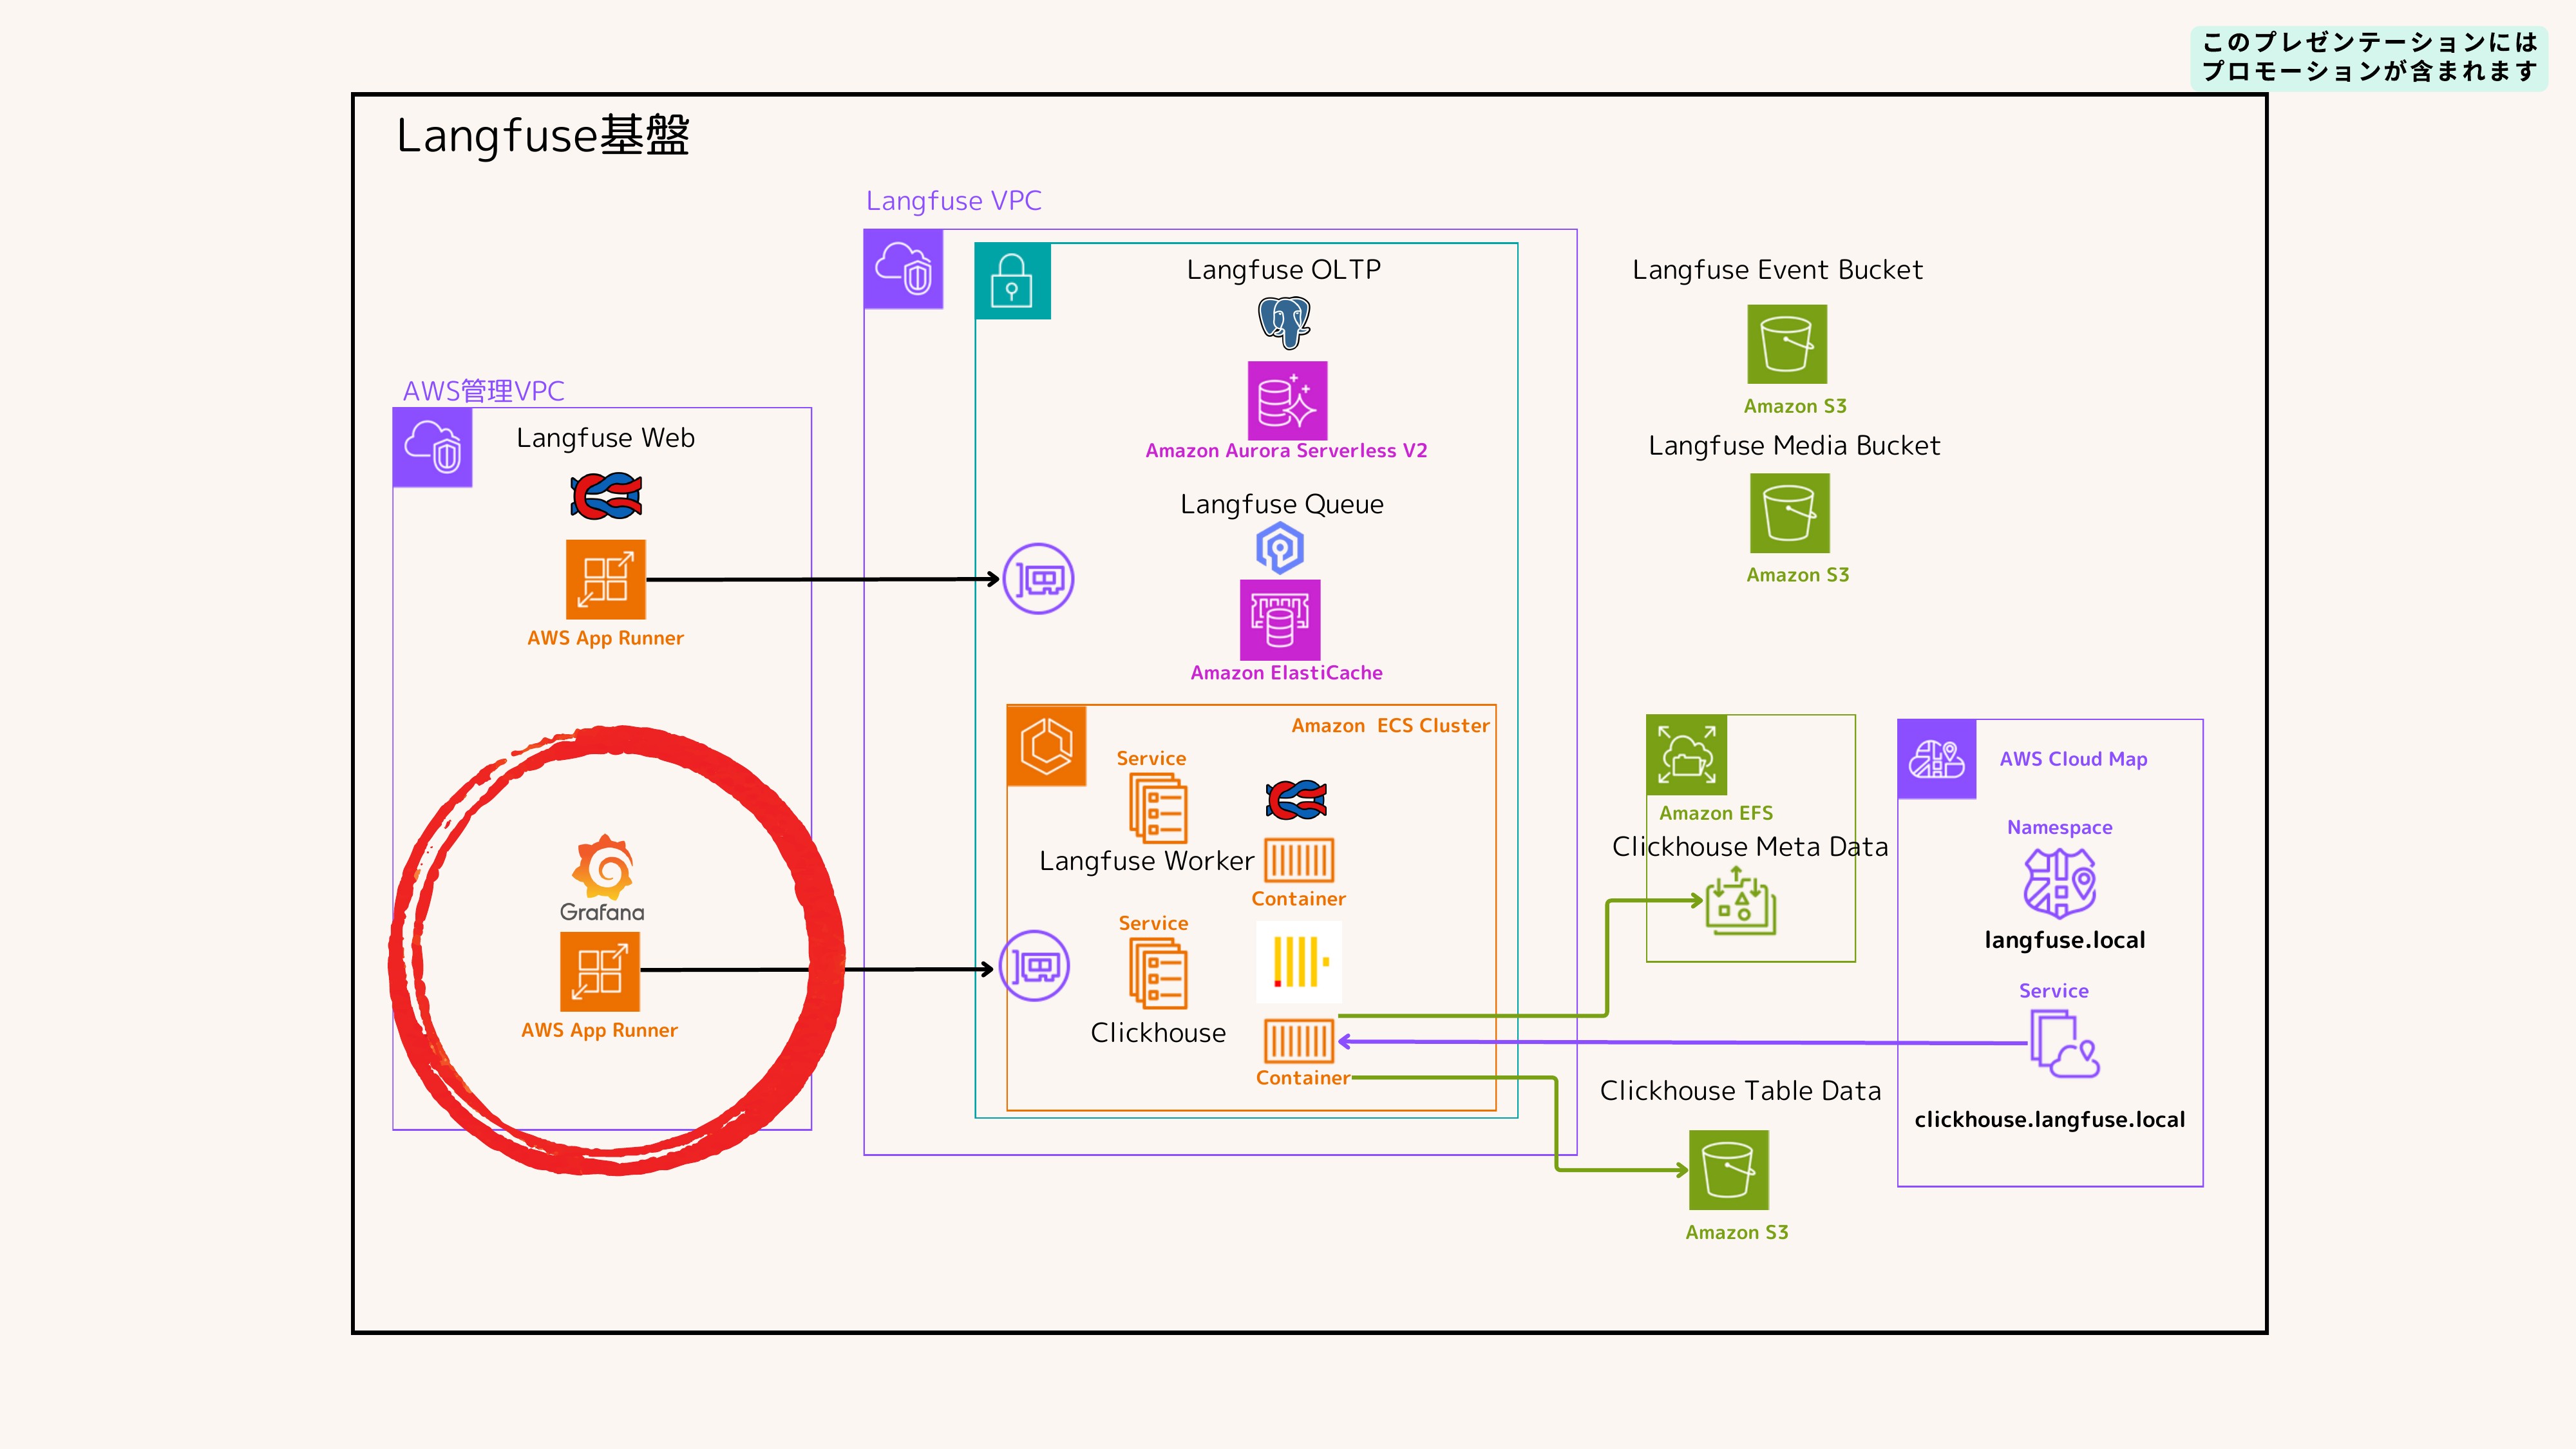Click the Clickhouse Table Data label
The height and width of the screenshot is (1449, 2576).
(1741, 1091)
